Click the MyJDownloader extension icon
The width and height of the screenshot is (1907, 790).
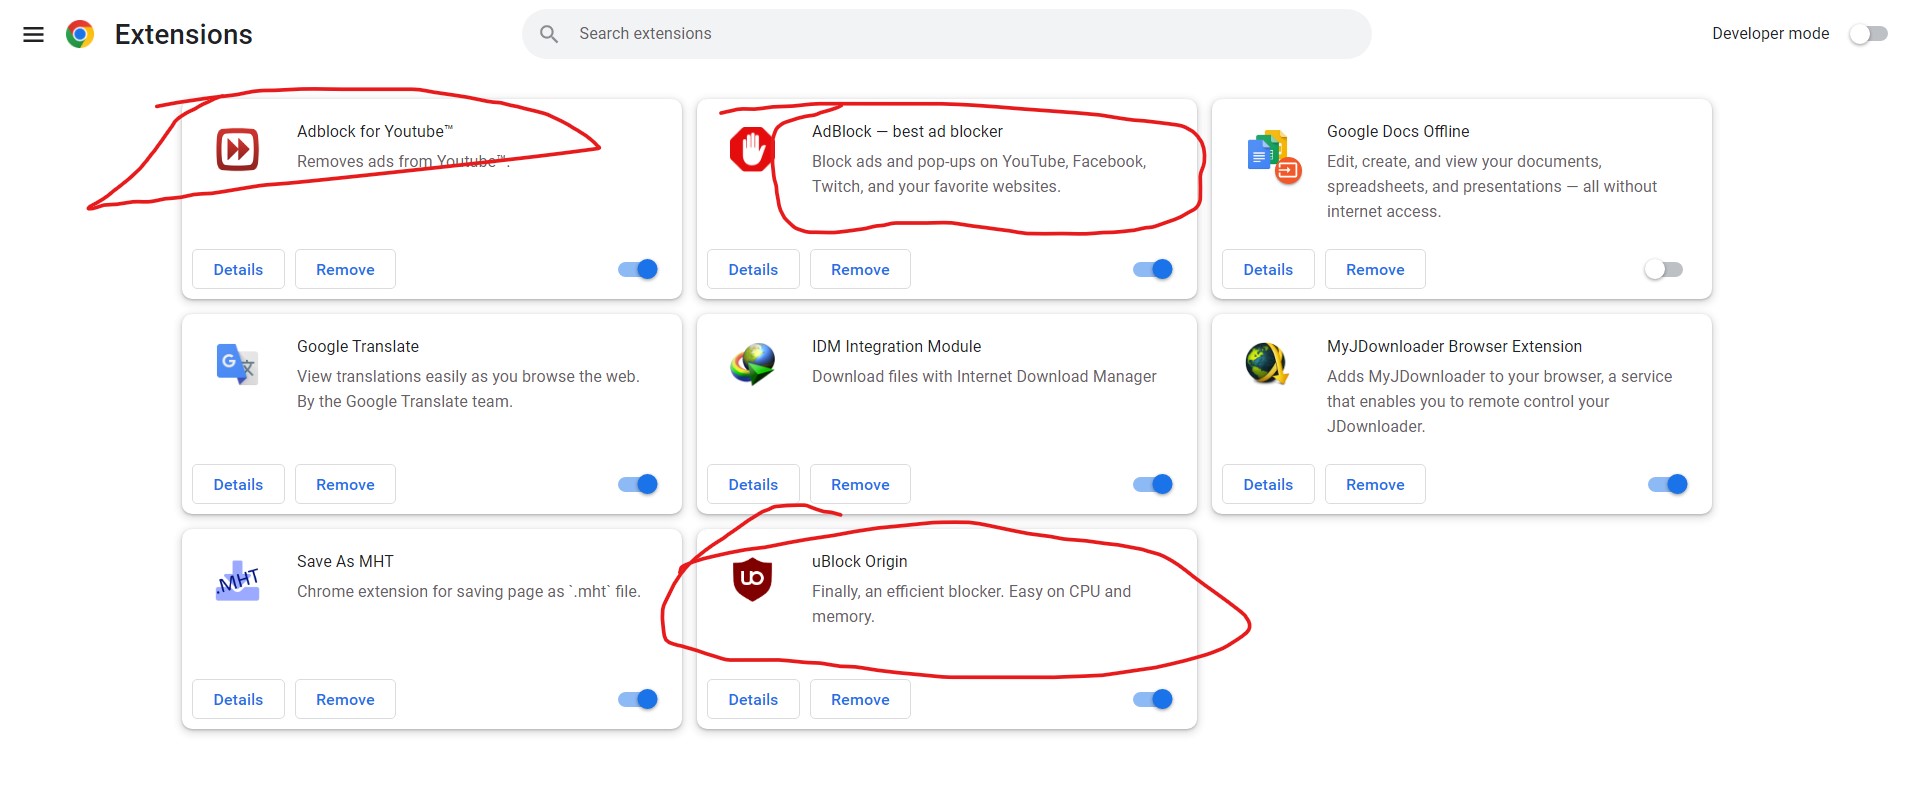tap(1267, 364)
